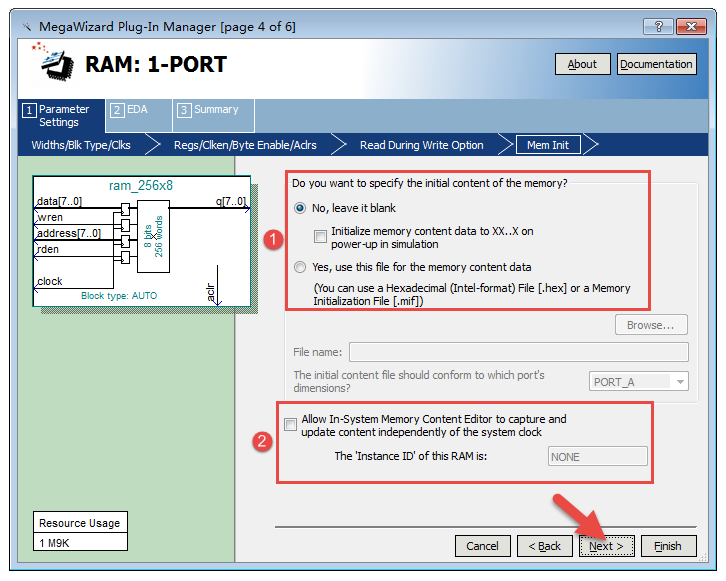Click the '1 M9K' resource usage value
The image size is (726, 581).
tap(80, 542)
